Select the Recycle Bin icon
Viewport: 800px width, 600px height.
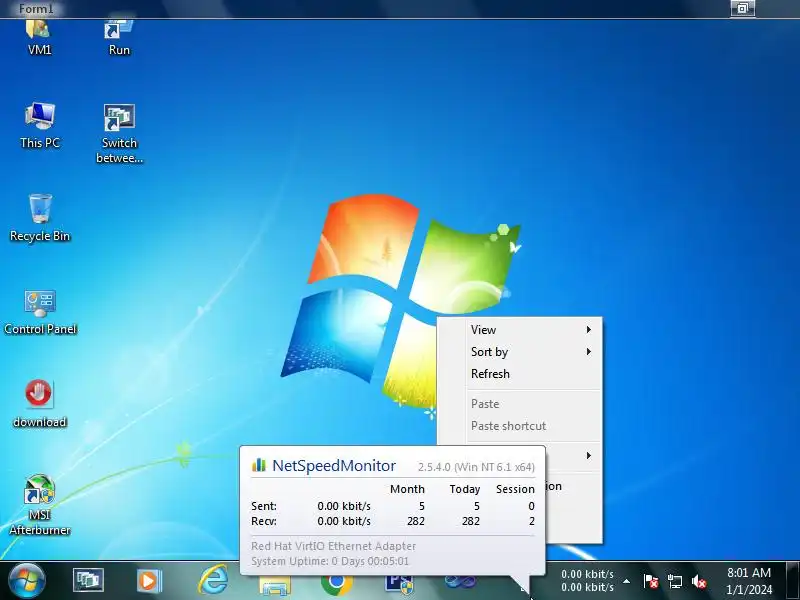pyautogui.click(x=40, y=218)
